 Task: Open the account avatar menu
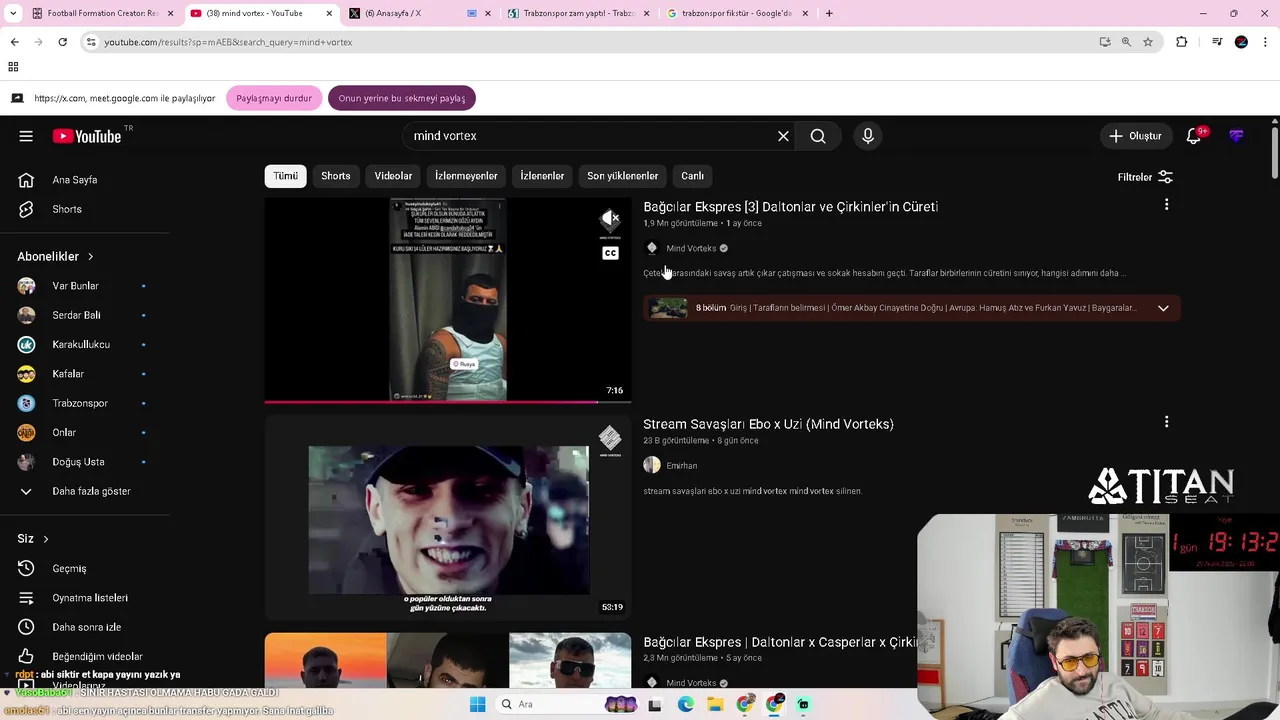click(1237, 136)
